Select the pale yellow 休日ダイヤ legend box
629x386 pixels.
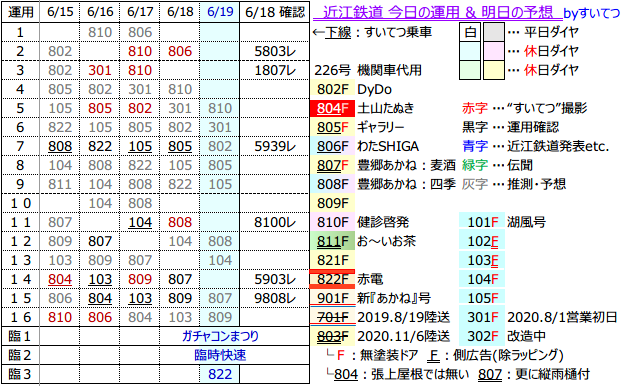[x=494, y=70]
